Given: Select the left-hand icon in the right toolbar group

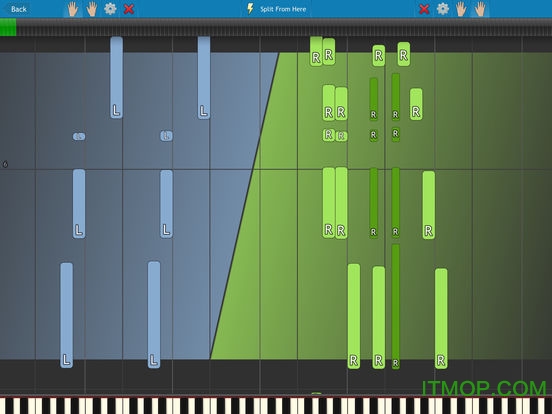Looking at the screenshot, I should point(461,9).
